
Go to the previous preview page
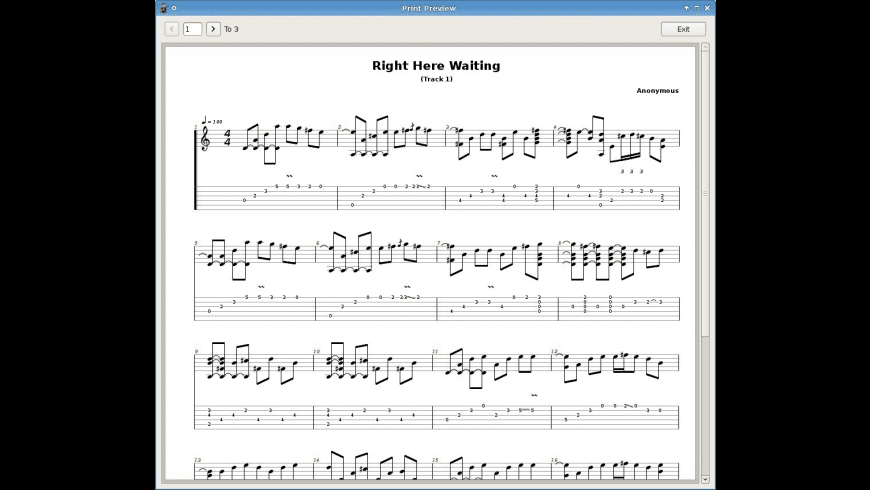[x=171, y=29]
